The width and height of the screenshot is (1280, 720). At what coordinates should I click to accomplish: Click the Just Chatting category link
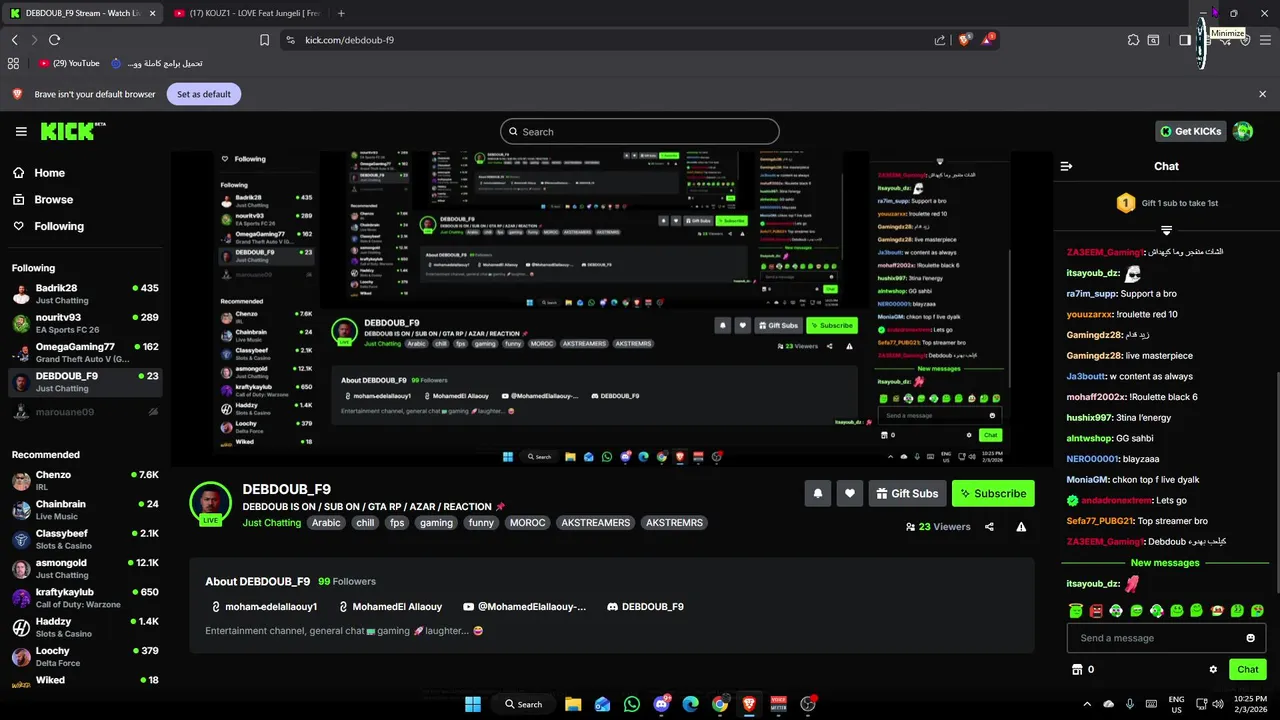pos(271,523)
